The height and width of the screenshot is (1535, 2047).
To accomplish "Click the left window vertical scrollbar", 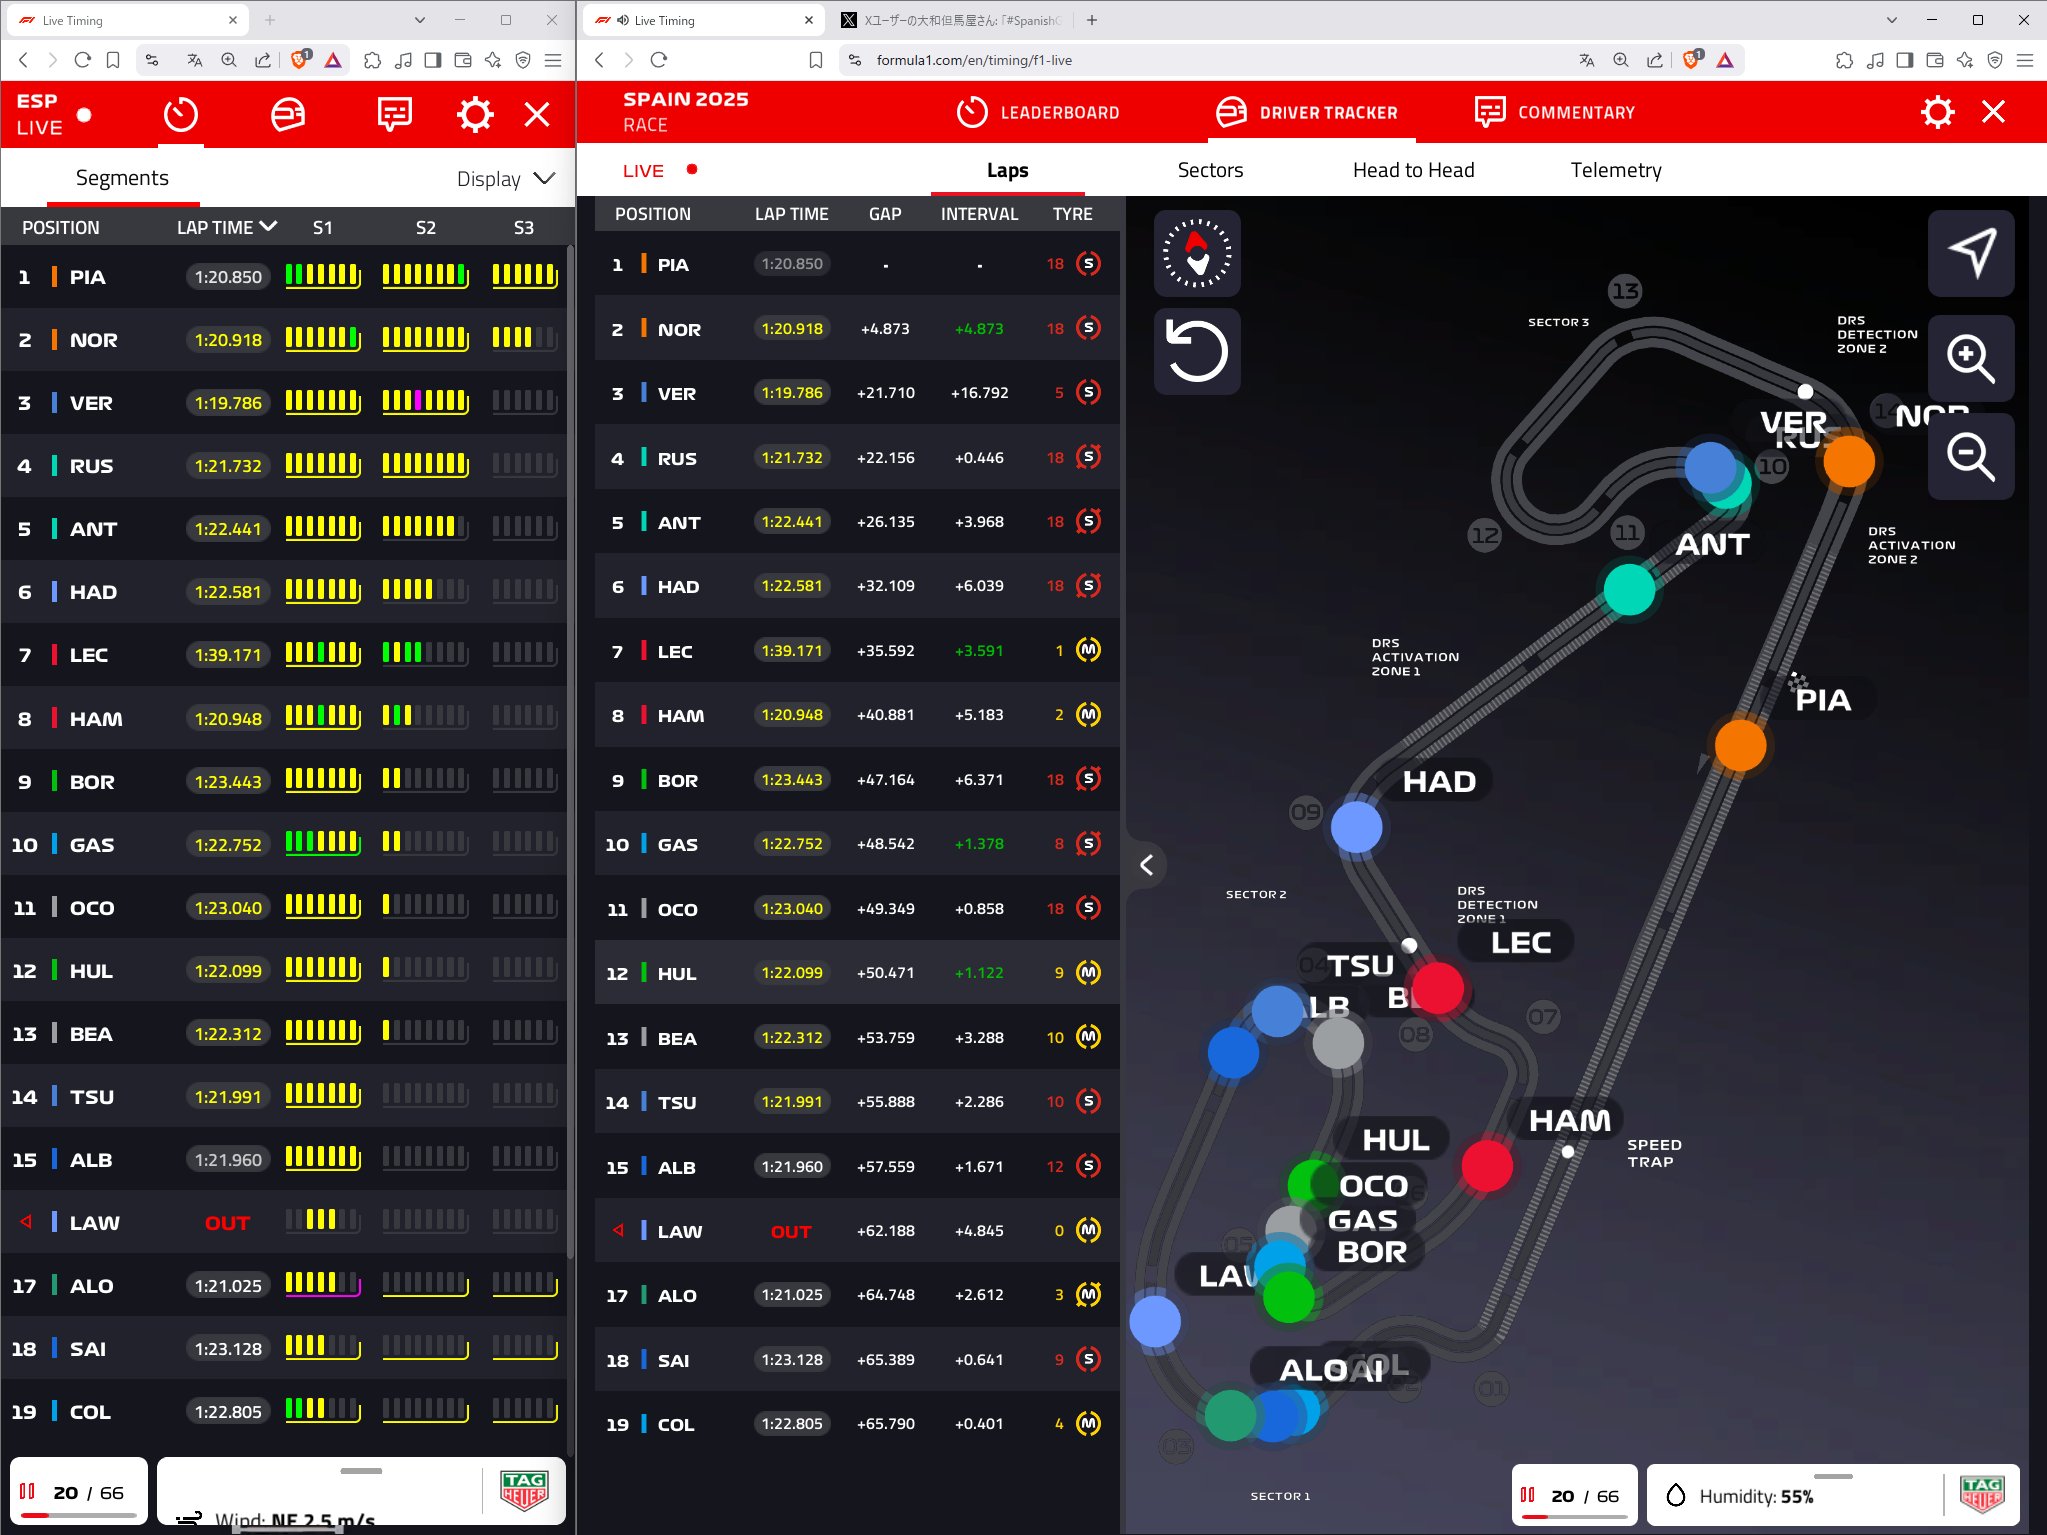I will click(x=570, y=752).
